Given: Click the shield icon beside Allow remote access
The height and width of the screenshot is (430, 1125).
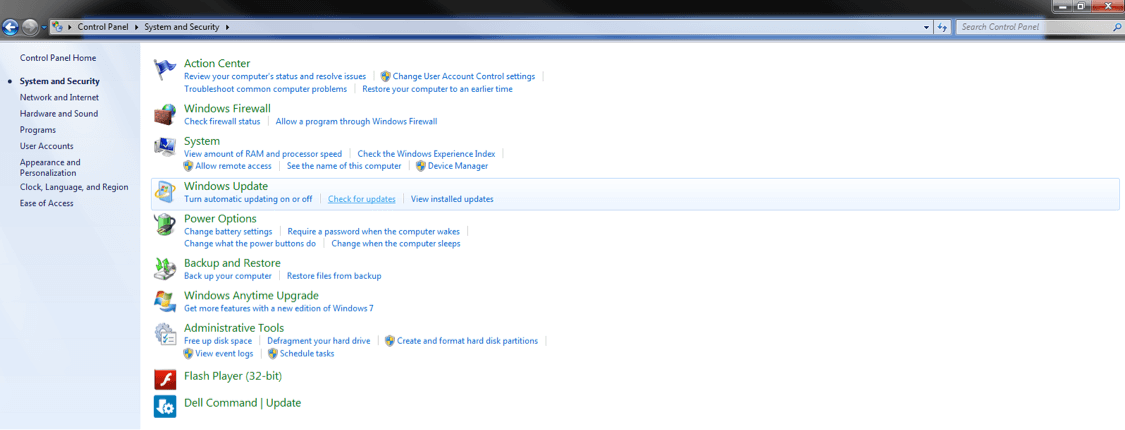Looking at the screenshot, I should 189,166.
